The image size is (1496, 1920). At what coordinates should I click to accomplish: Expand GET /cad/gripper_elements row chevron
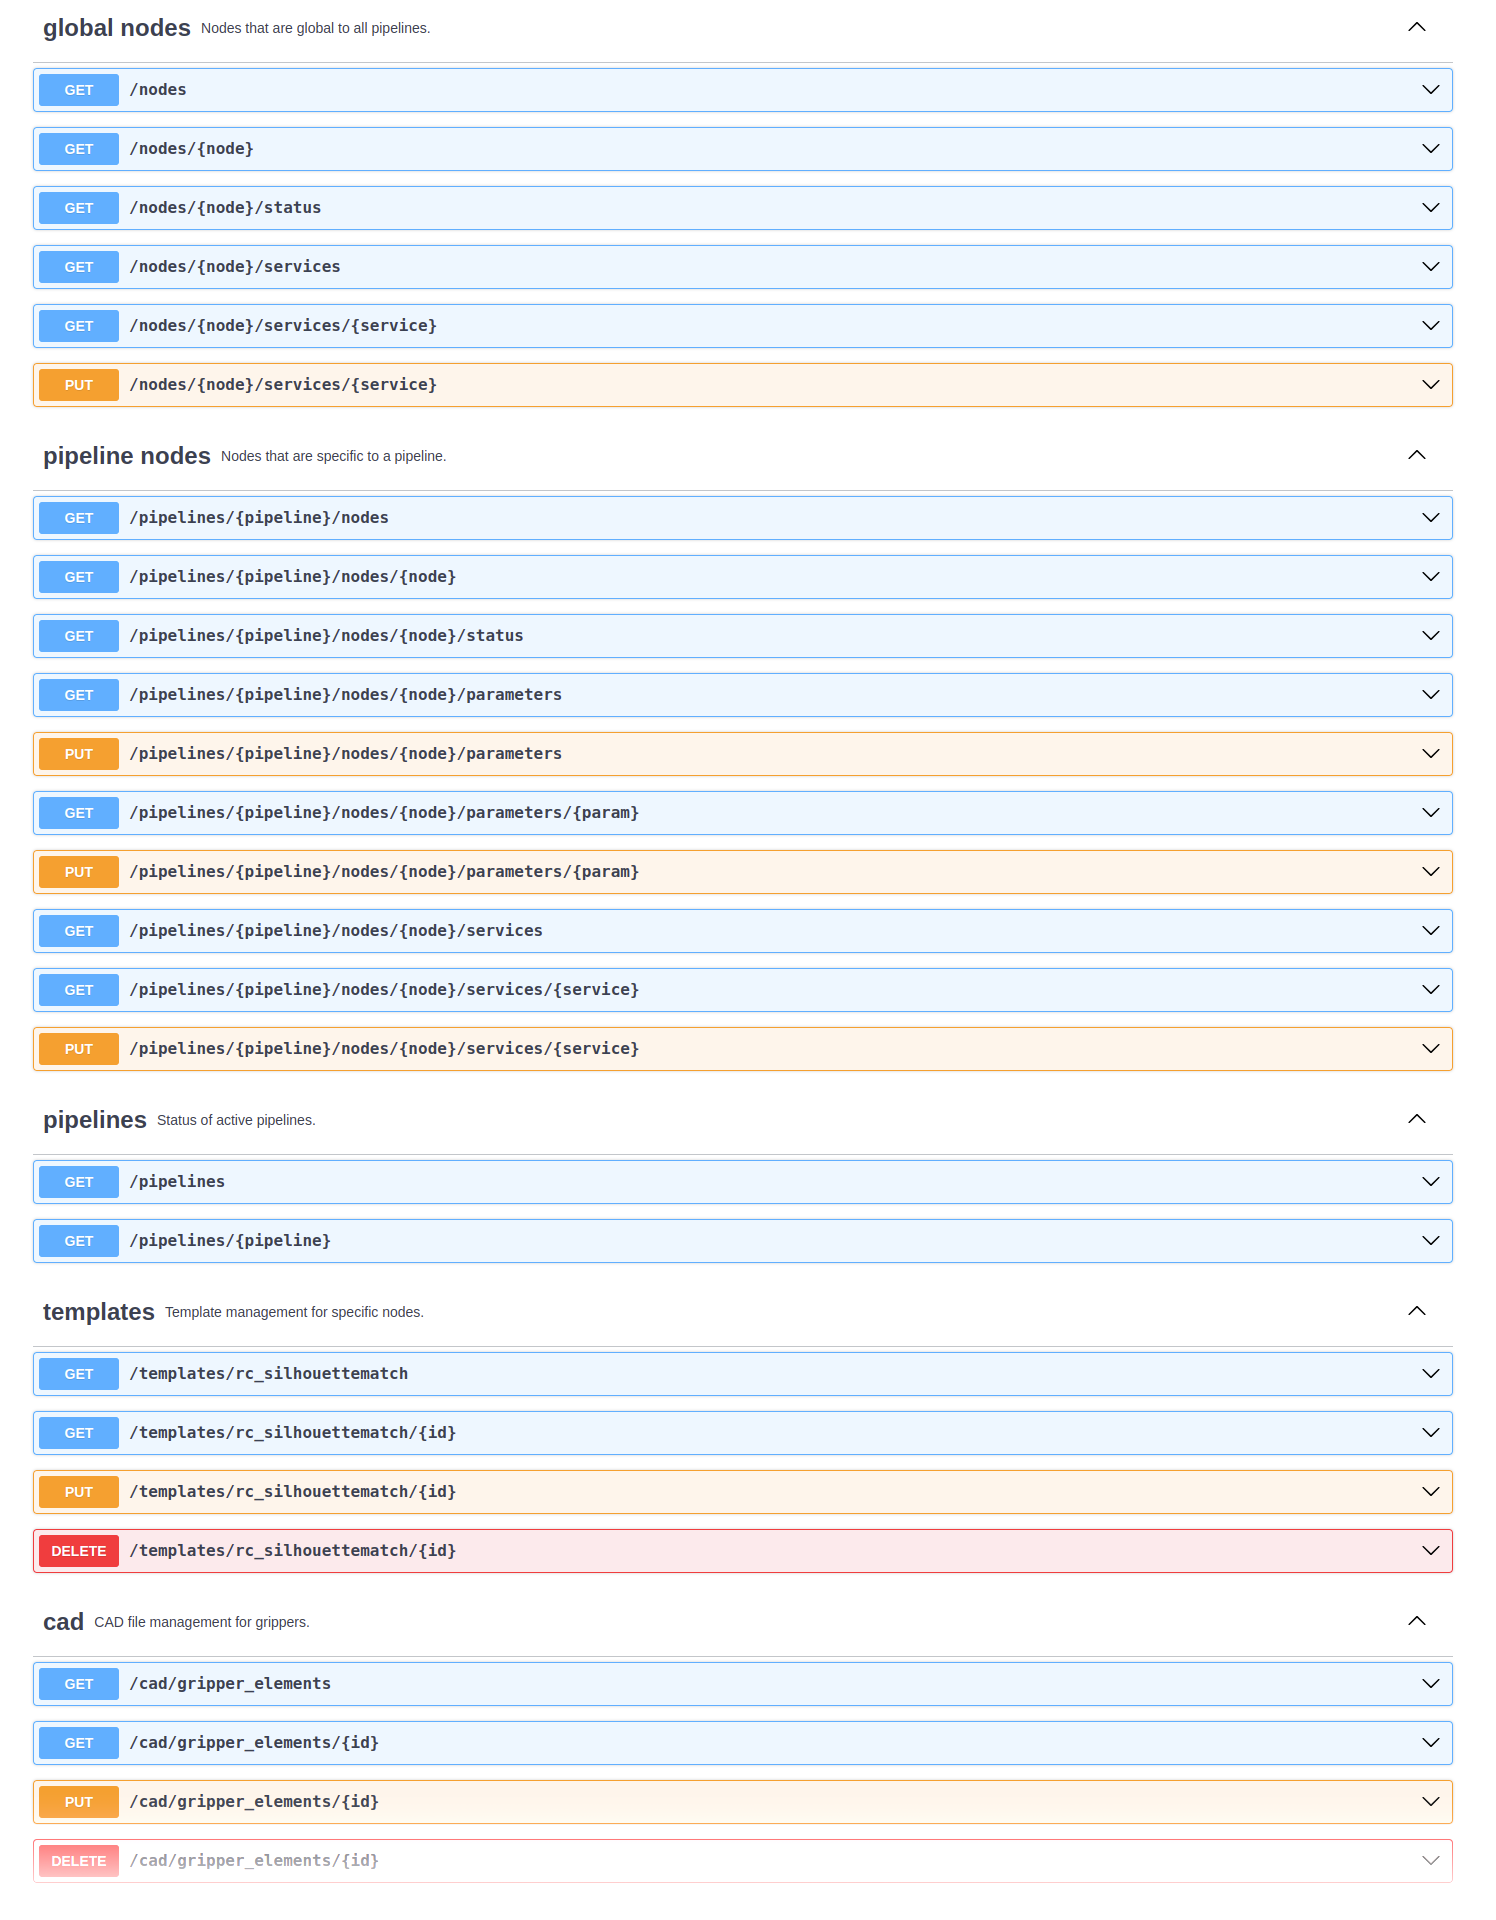pyautogui.click(x=1430, y=1684)
